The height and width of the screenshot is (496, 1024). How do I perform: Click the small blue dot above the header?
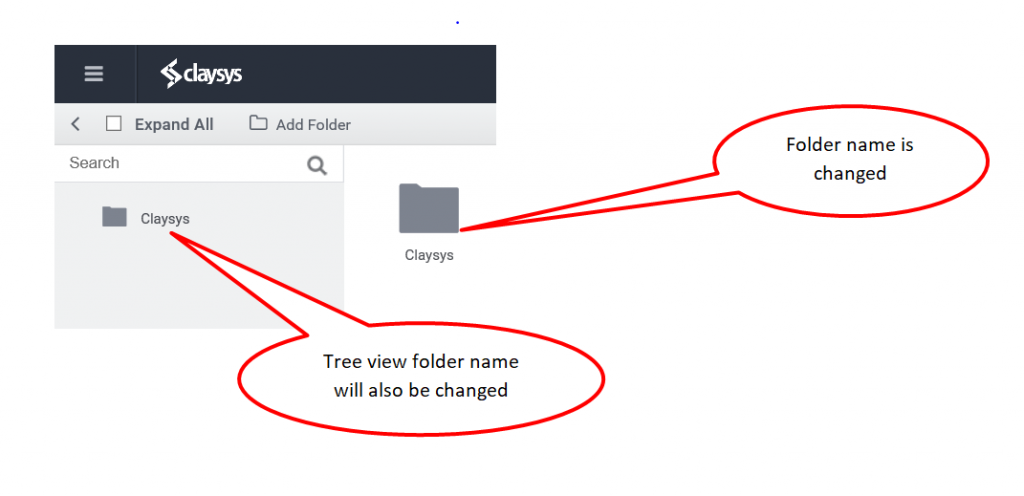coord(457,23)
